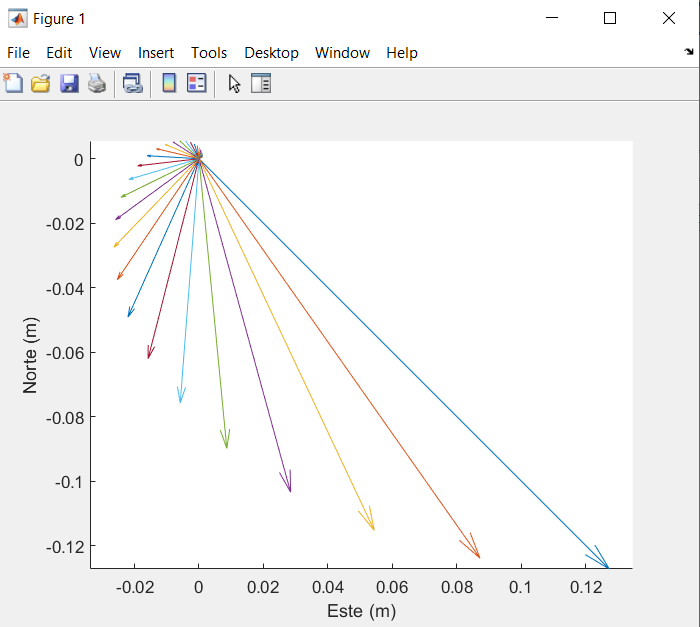Click the New Figure toolbar icon
The height and width of the screenshot is (627, 700).
click(x=14, y=84)
